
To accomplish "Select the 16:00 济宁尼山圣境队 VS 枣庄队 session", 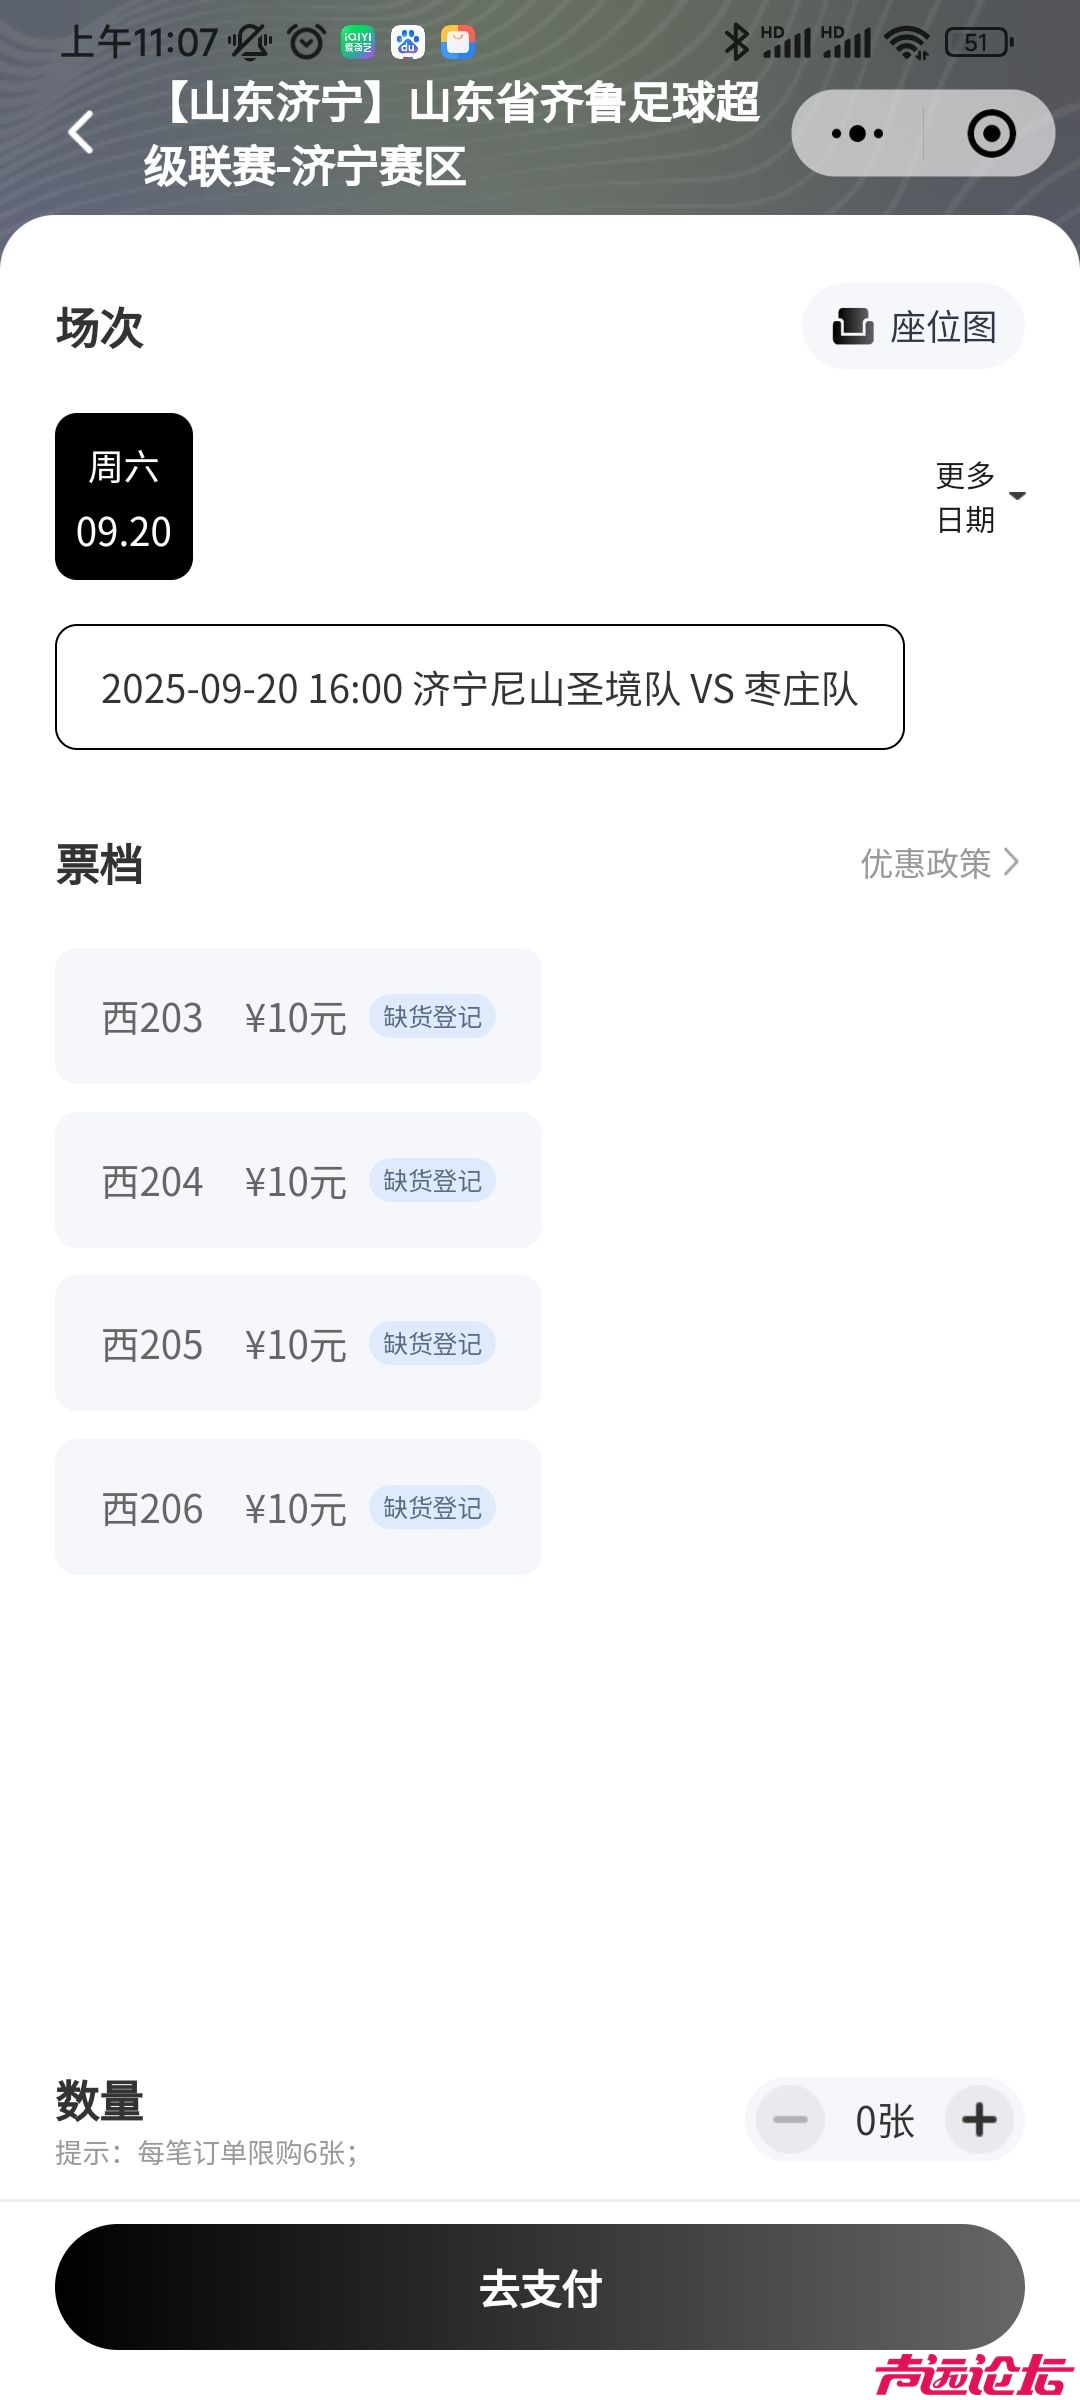I will point(480,688).
